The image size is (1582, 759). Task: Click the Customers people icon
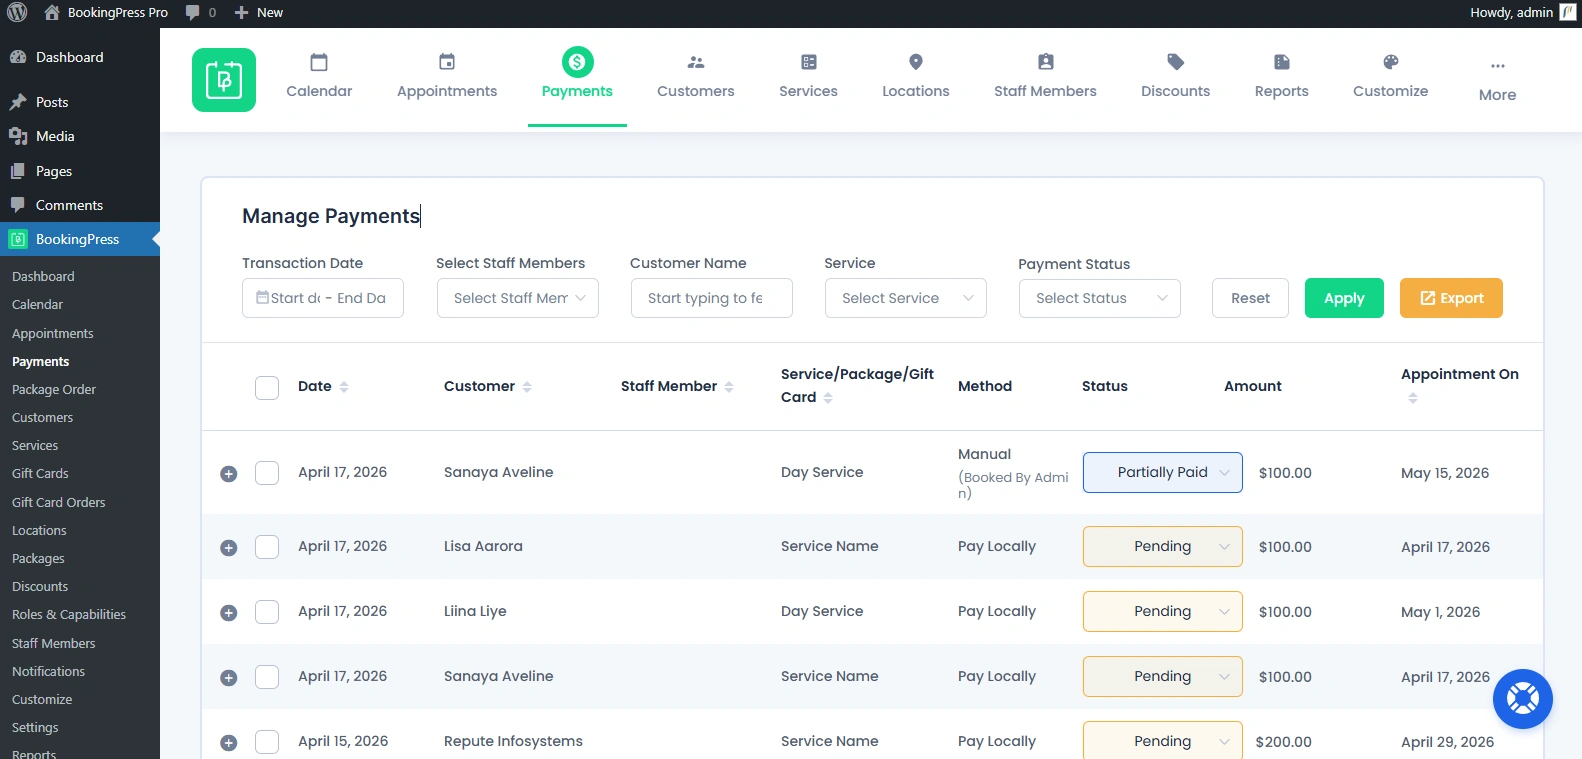[x=696, y=62]
